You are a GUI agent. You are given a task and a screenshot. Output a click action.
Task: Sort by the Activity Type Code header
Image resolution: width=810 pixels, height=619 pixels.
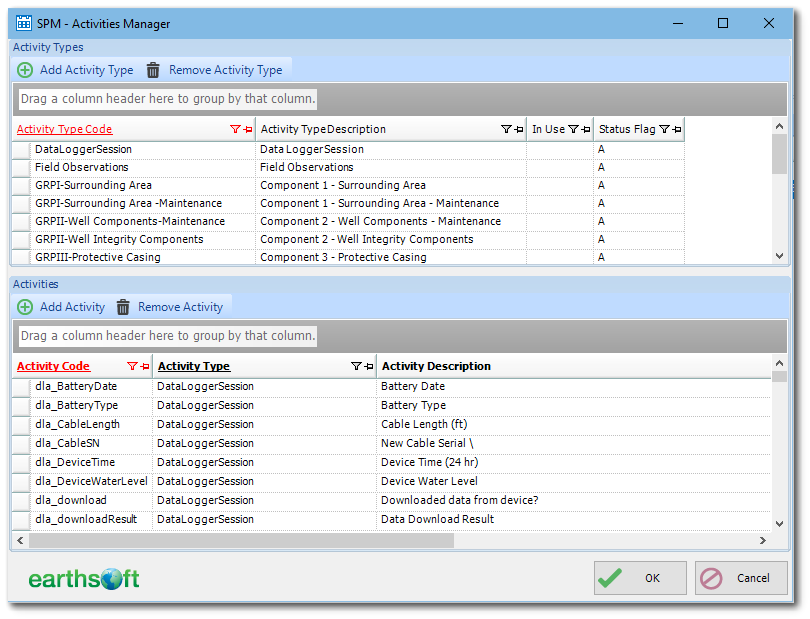tap(64, 129)
